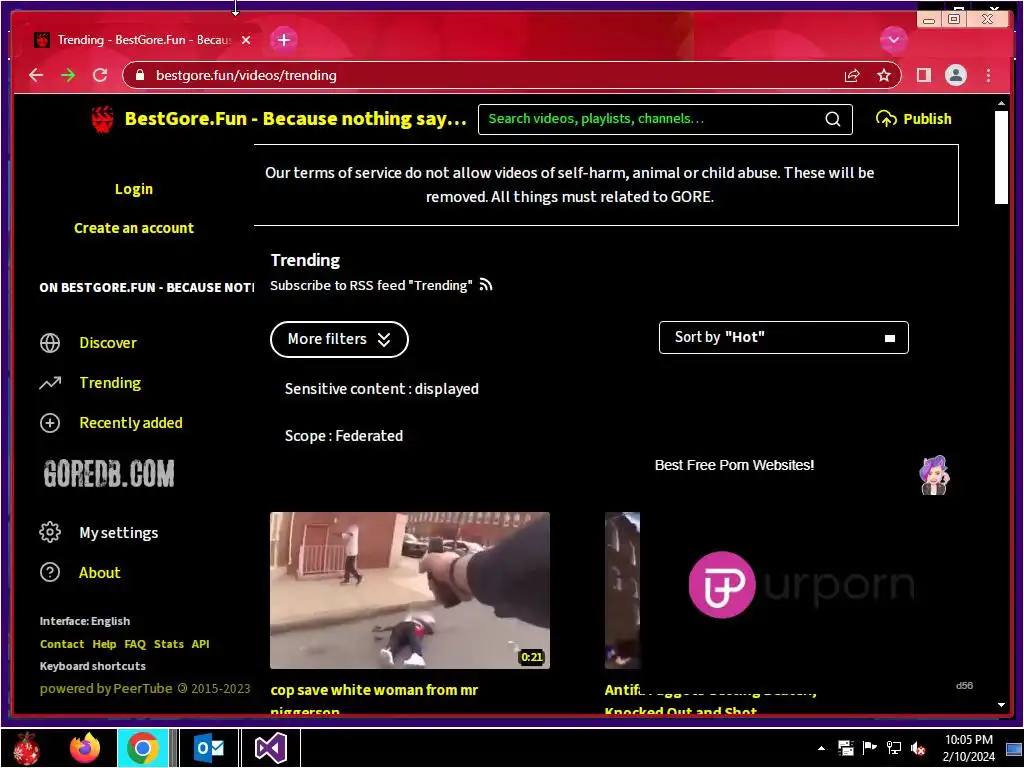Open the 10:05 PM clock
1024x768 pixels.
(968, 748)
